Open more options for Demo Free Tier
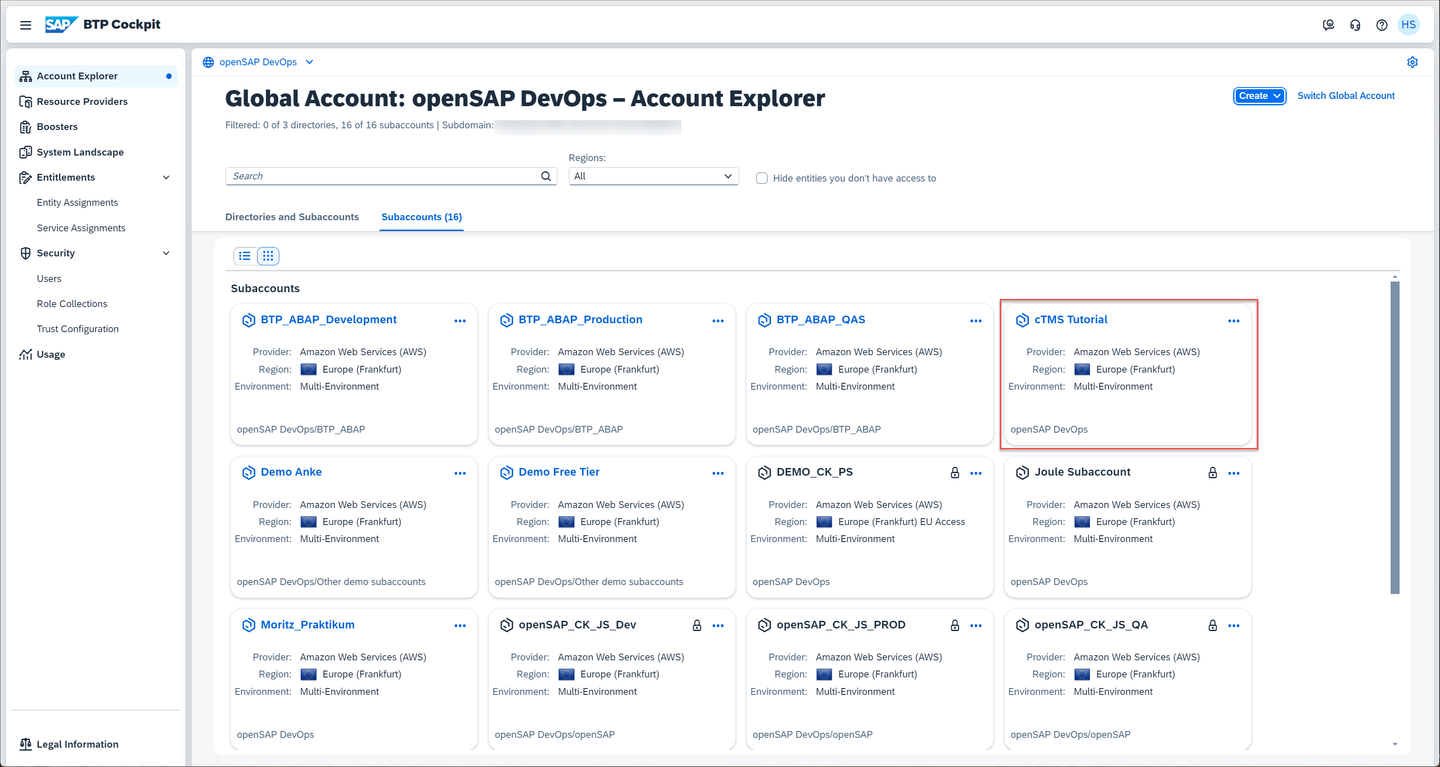 click(718, 473)
